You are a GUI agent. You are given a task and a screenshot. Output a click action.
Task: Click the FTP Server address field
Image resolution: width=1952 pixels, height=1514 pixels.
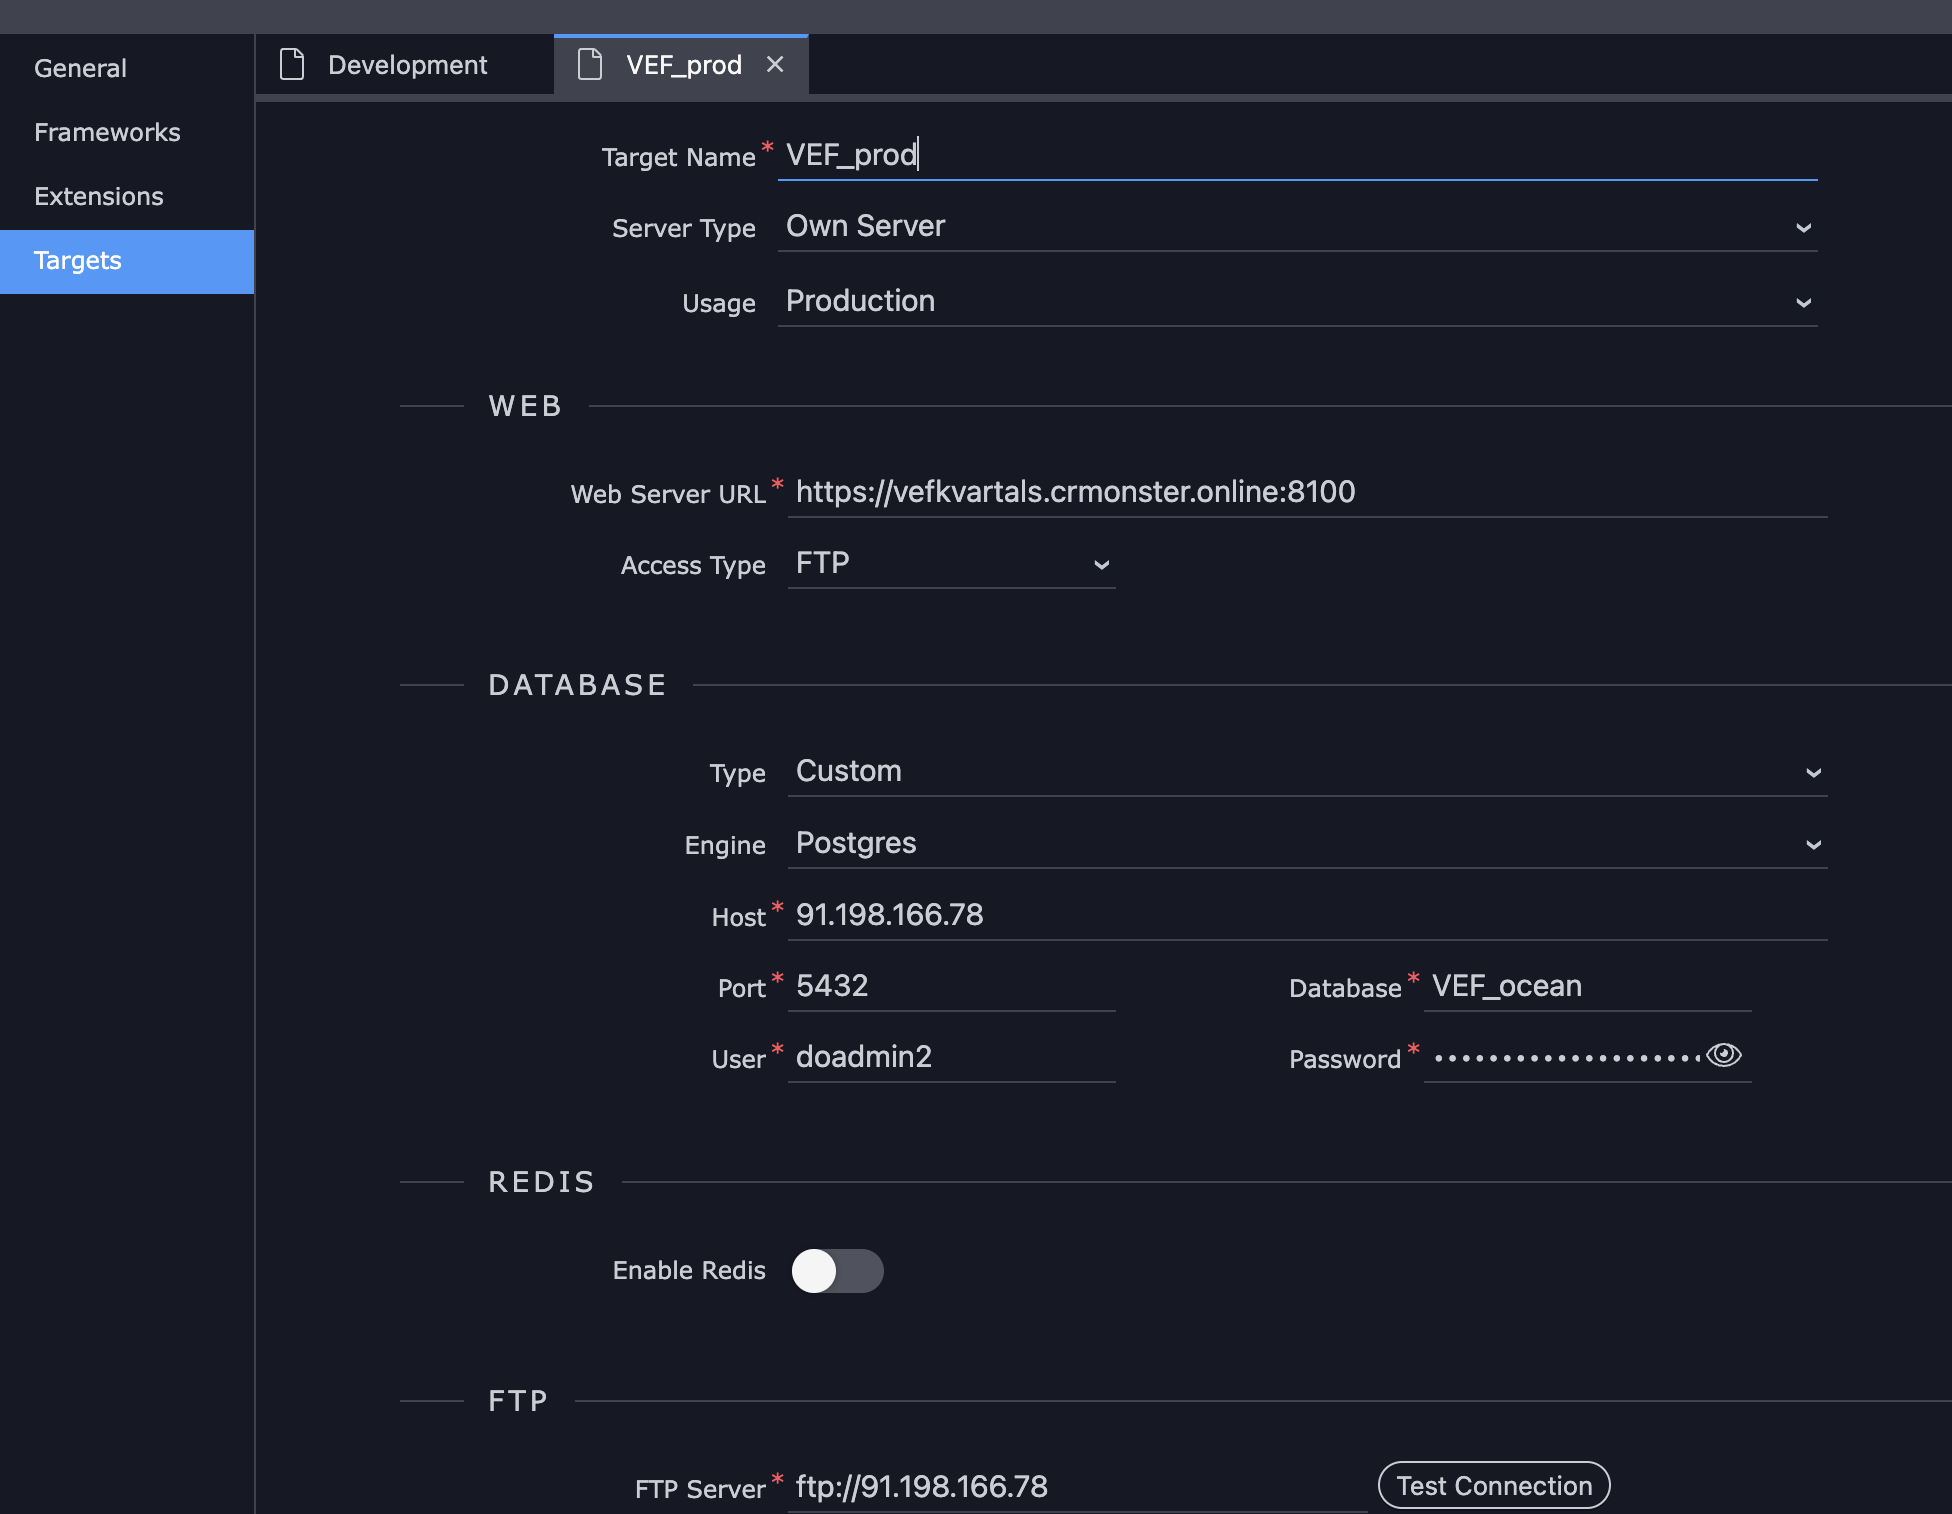click(1077, 1487)
